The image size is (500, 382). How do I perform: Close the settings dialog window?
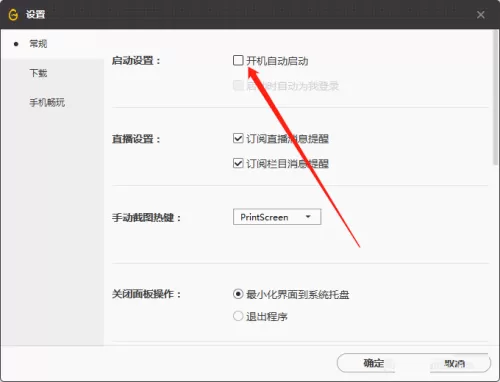tap(480, 15)
